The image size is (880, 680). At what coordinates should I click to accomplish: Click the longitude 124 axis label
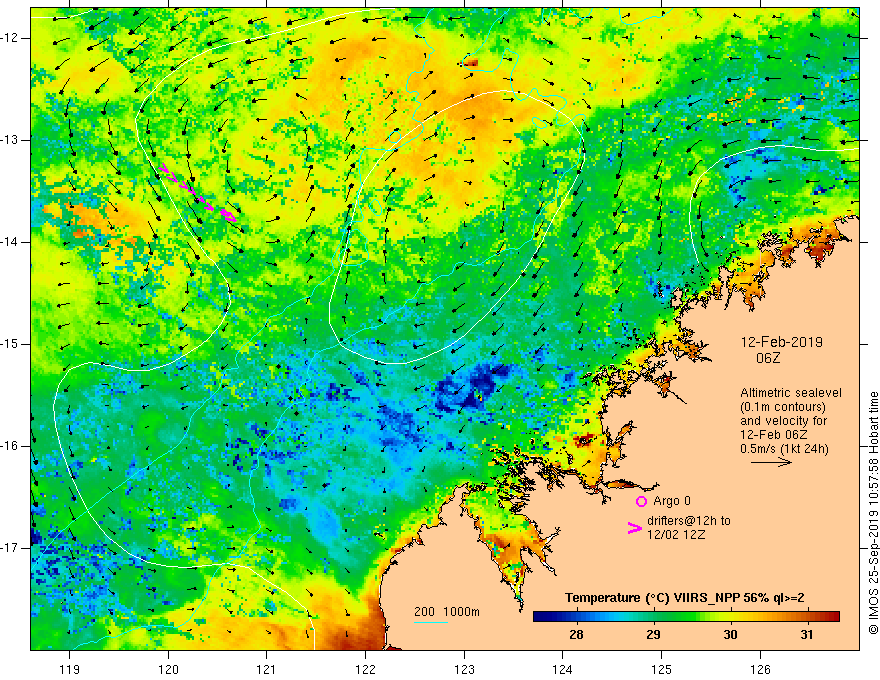tap(563, 669)
